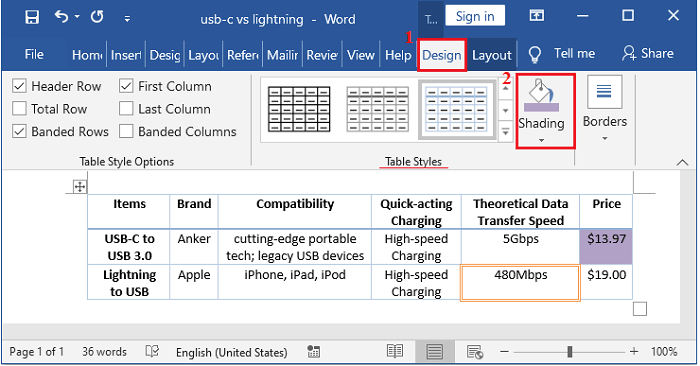
Task: Click the Save icon in the title bar
Action: coord(32,17)
